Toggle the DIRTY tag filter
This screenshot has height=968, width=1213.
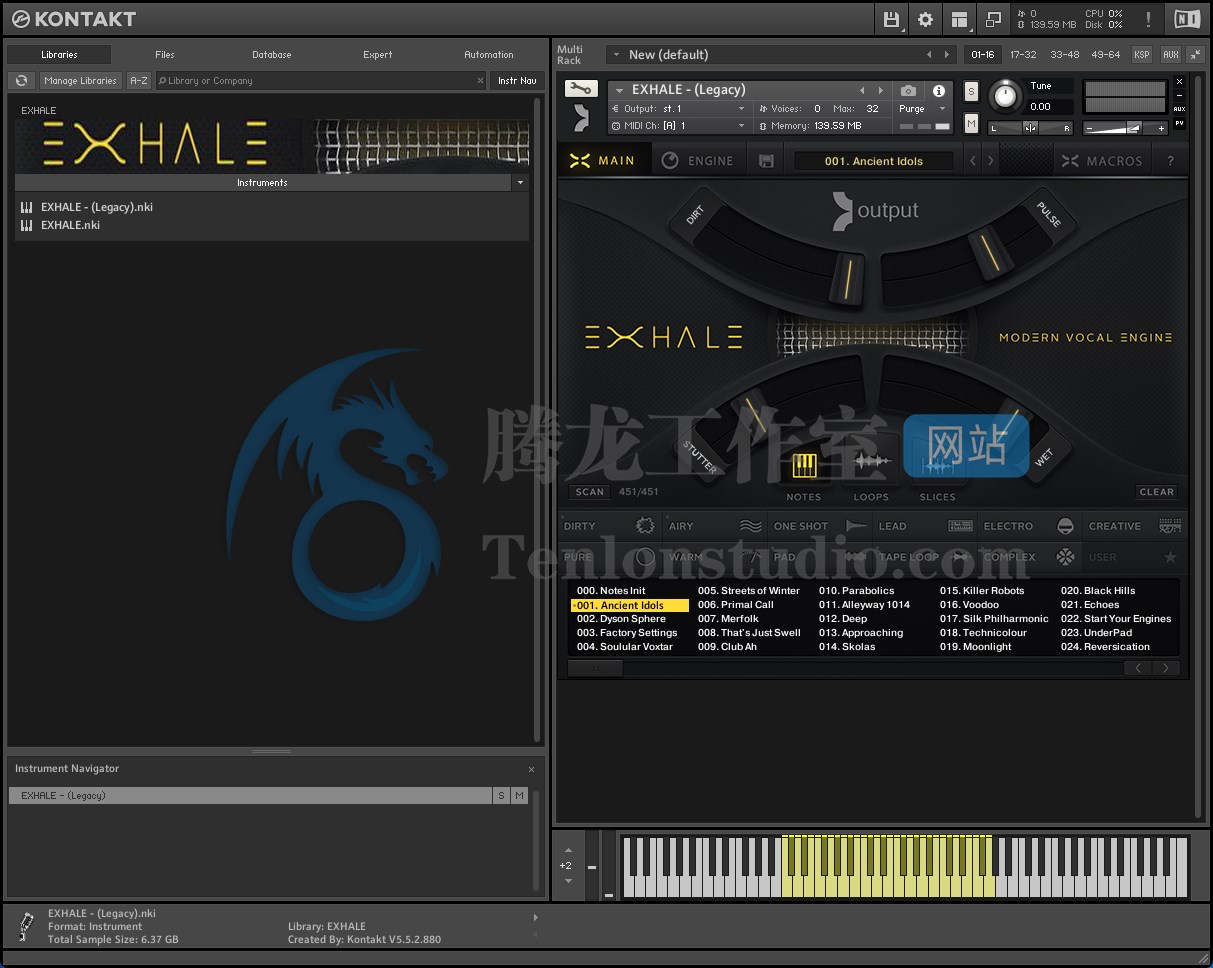tap(610, 526)
